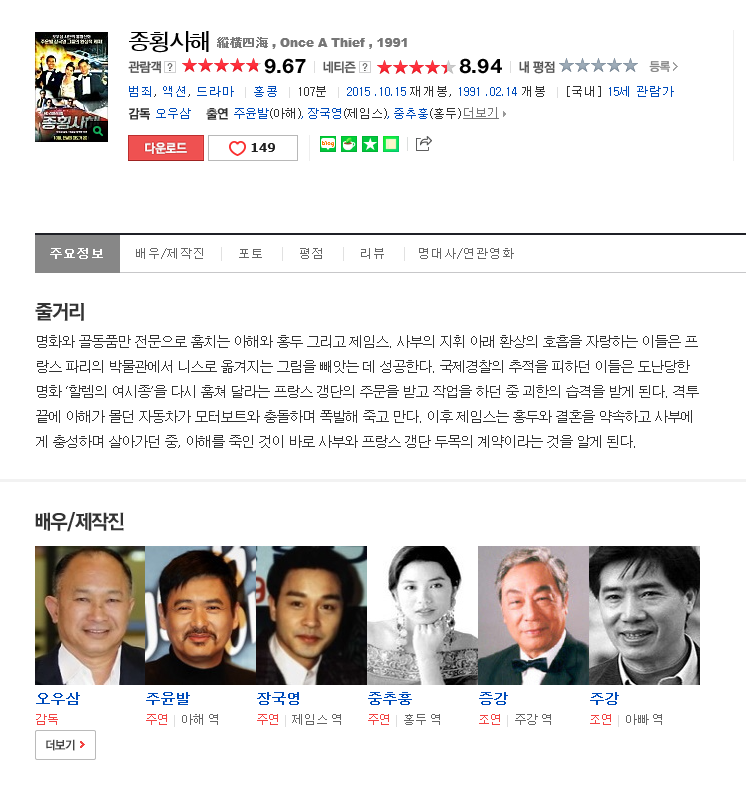The image size is (746, 787).
Task: Click the heart like icon with 149
Action: (x=253, y=148)
